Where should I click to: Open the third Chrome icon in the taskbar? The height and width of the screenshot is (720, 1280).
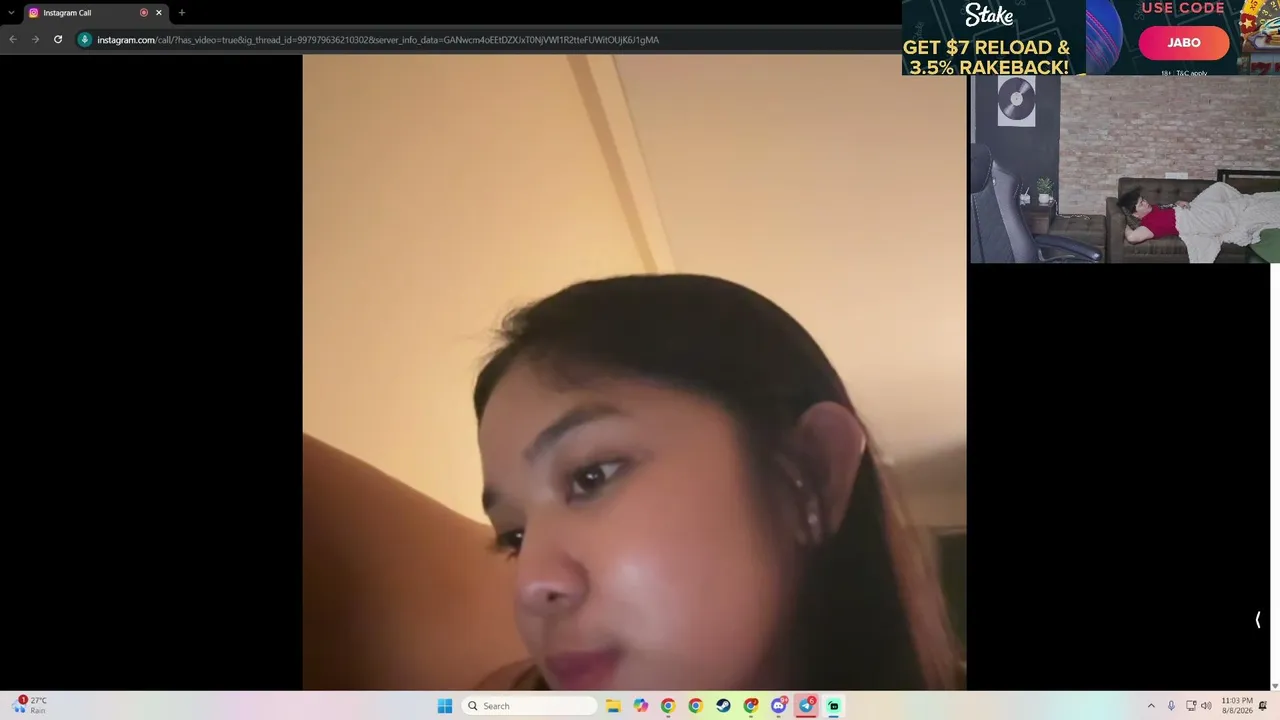click(x=751, y=706)
